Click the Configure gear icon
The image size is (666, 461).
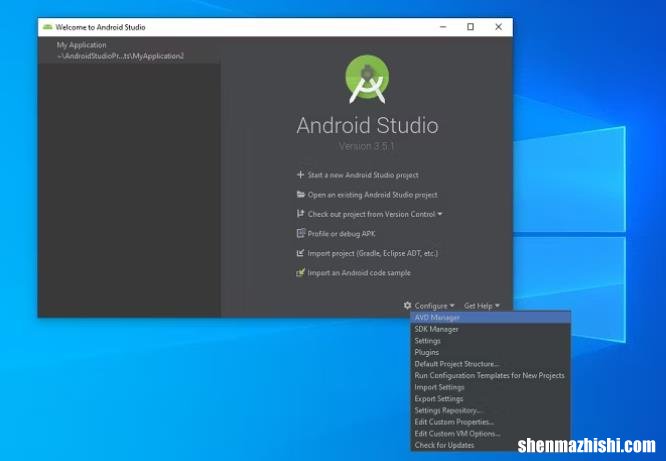pos(407,305)
